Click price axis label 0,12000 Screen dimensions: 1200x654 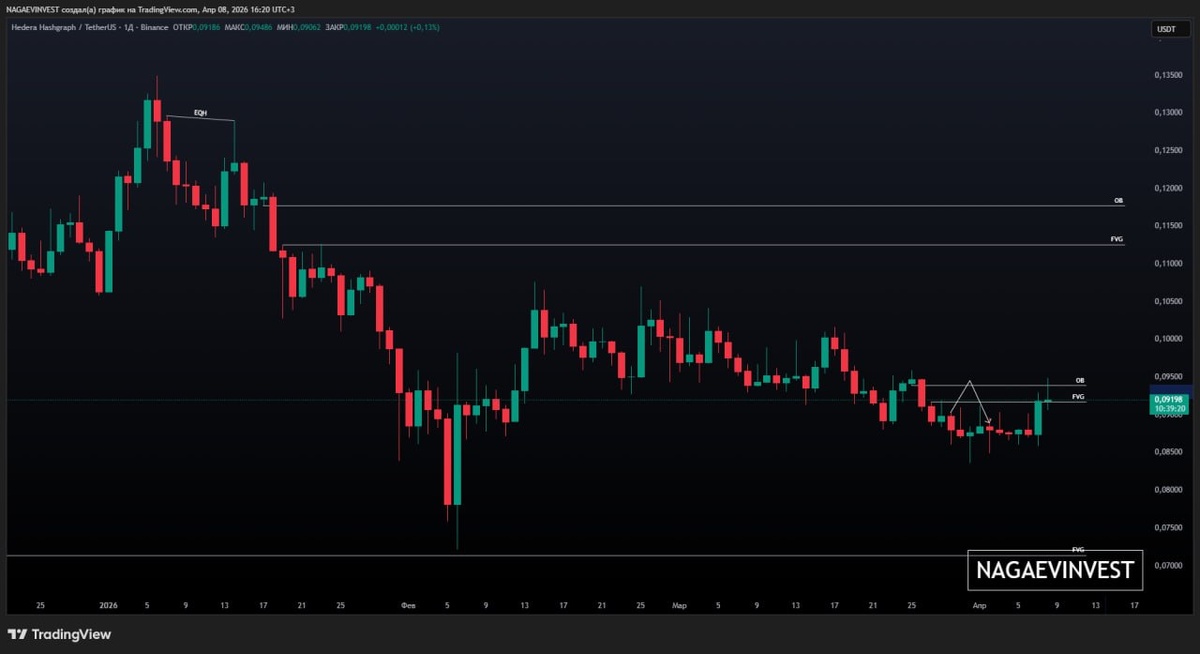point(1169,188)
